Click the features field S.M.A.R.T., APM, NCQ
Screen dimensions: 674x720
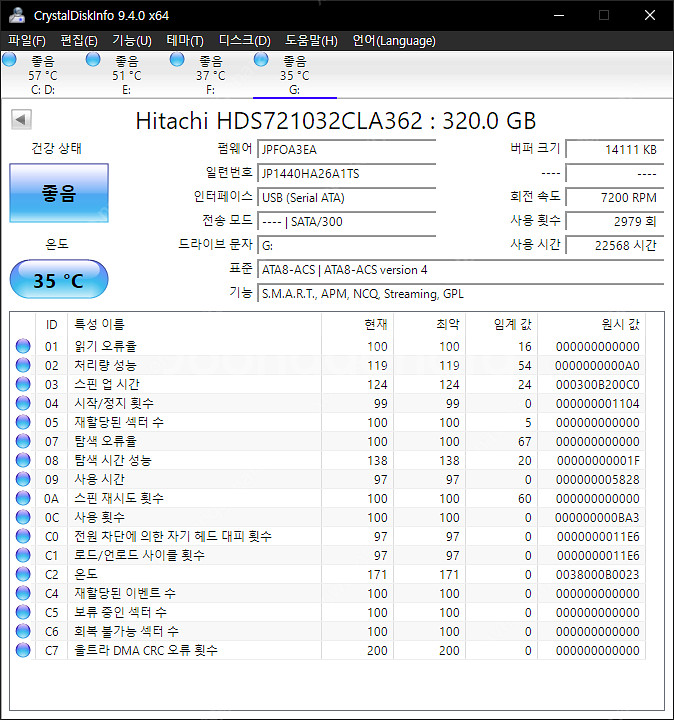click(461, 294)
